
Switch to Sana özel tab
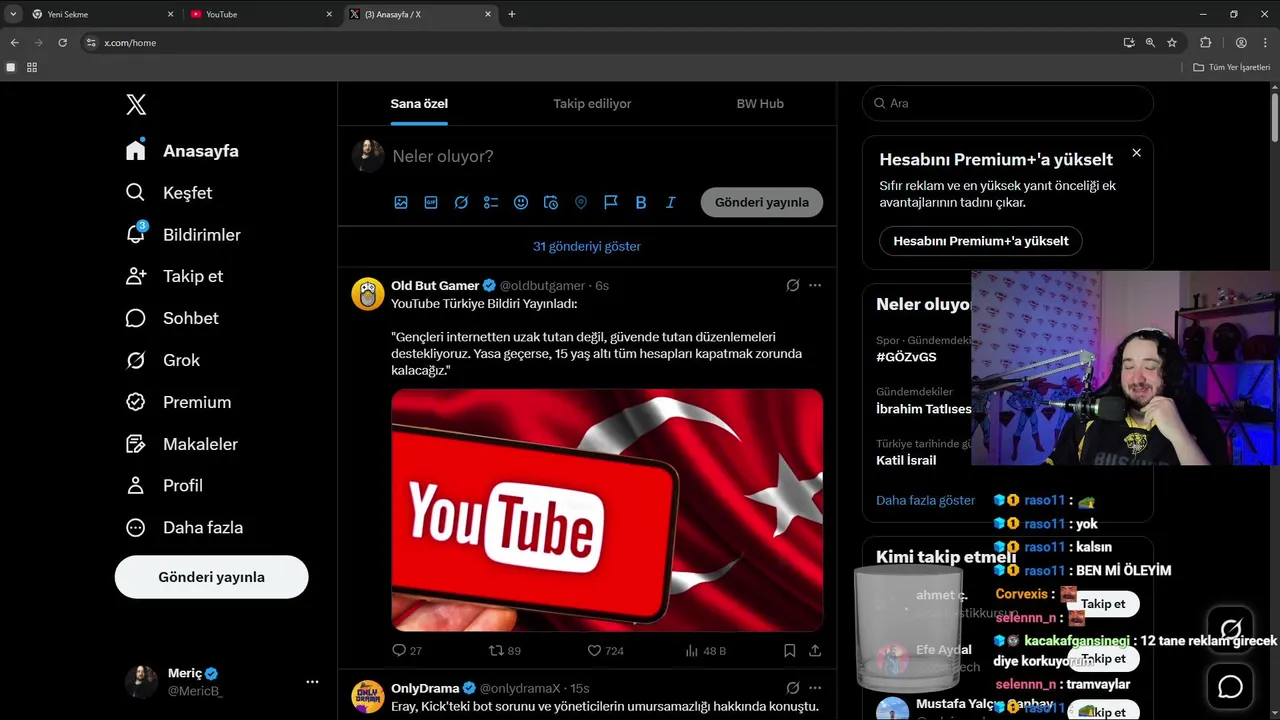click(x=419, y=103)
